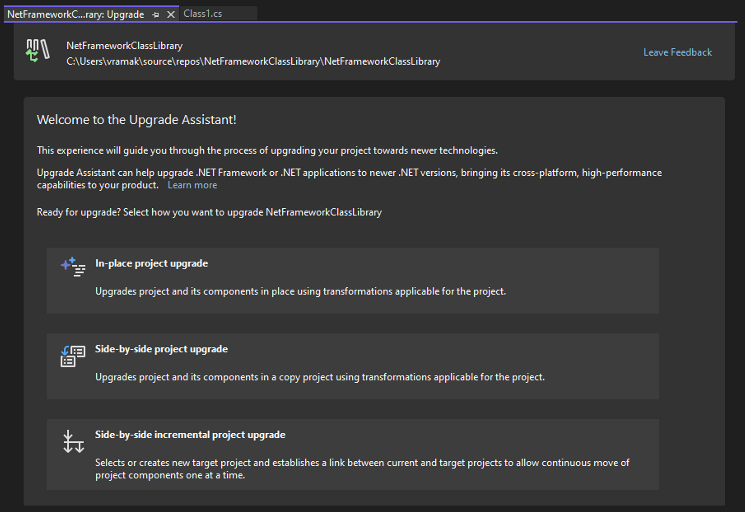Close the Upgrade tab
Image resolution: width=745 pixels, height=512 pixels.
[x=171, y=15]
